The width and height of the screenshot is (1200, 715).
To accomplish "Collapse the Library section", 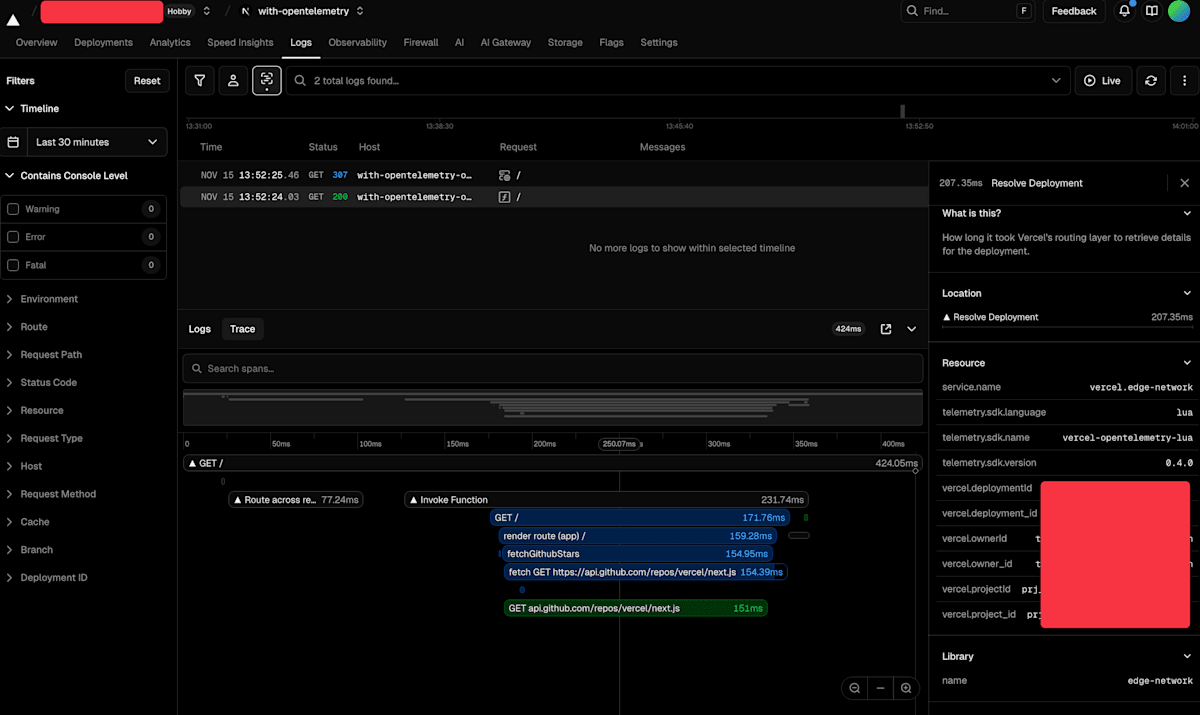I will click(x=1187, y=656).
